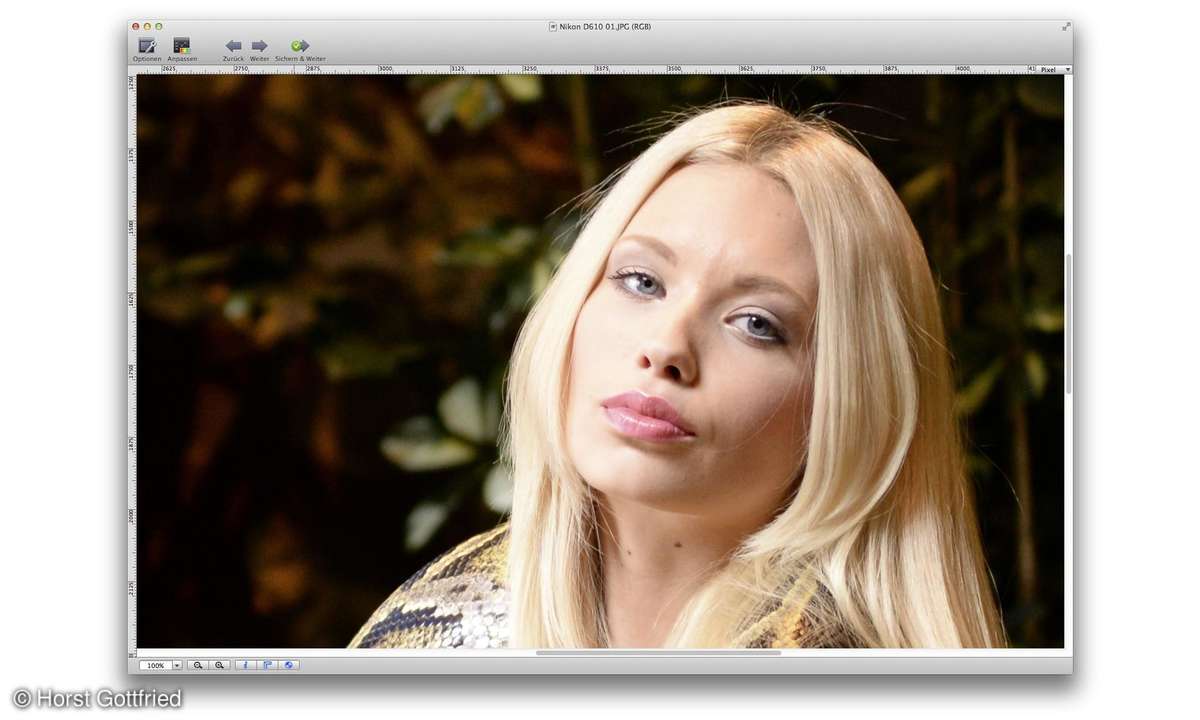1200x720 pixels.
Task: Open the Optionen tool in the toolbar
Action: pyautogui.click(x=147, y=49)
